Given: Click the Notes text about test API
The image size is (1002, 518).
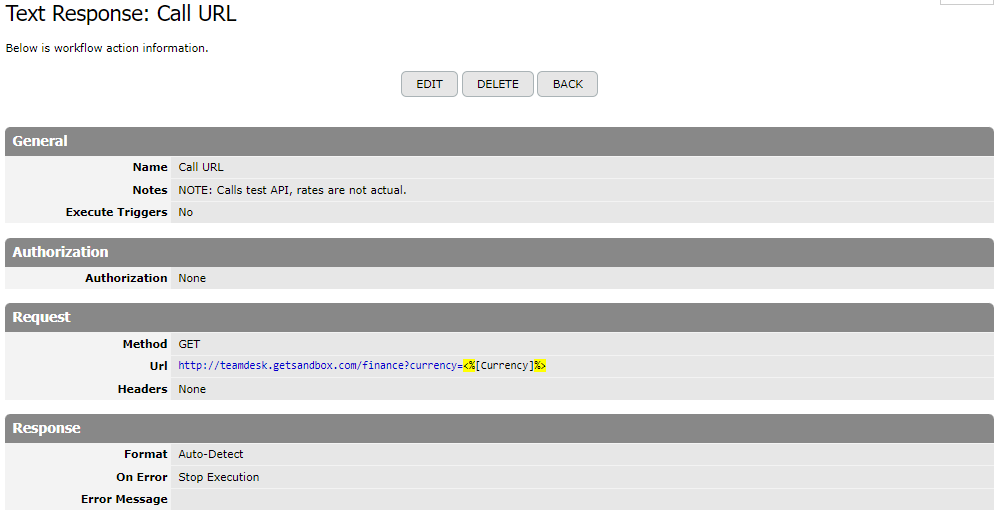Looking at the screenshot, I should 292,190.
